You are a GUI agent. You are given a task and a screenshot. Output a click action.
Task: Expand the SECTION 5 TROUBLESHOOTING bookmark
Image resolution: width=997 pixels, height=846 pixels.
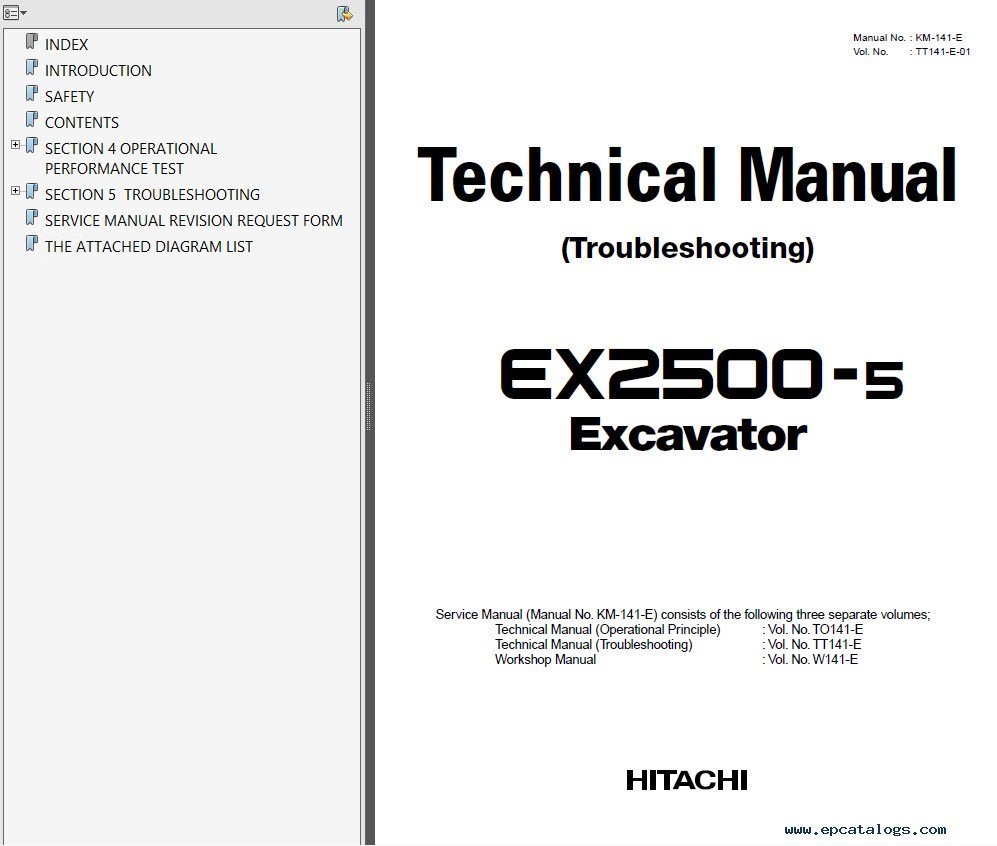coord(15,191)
